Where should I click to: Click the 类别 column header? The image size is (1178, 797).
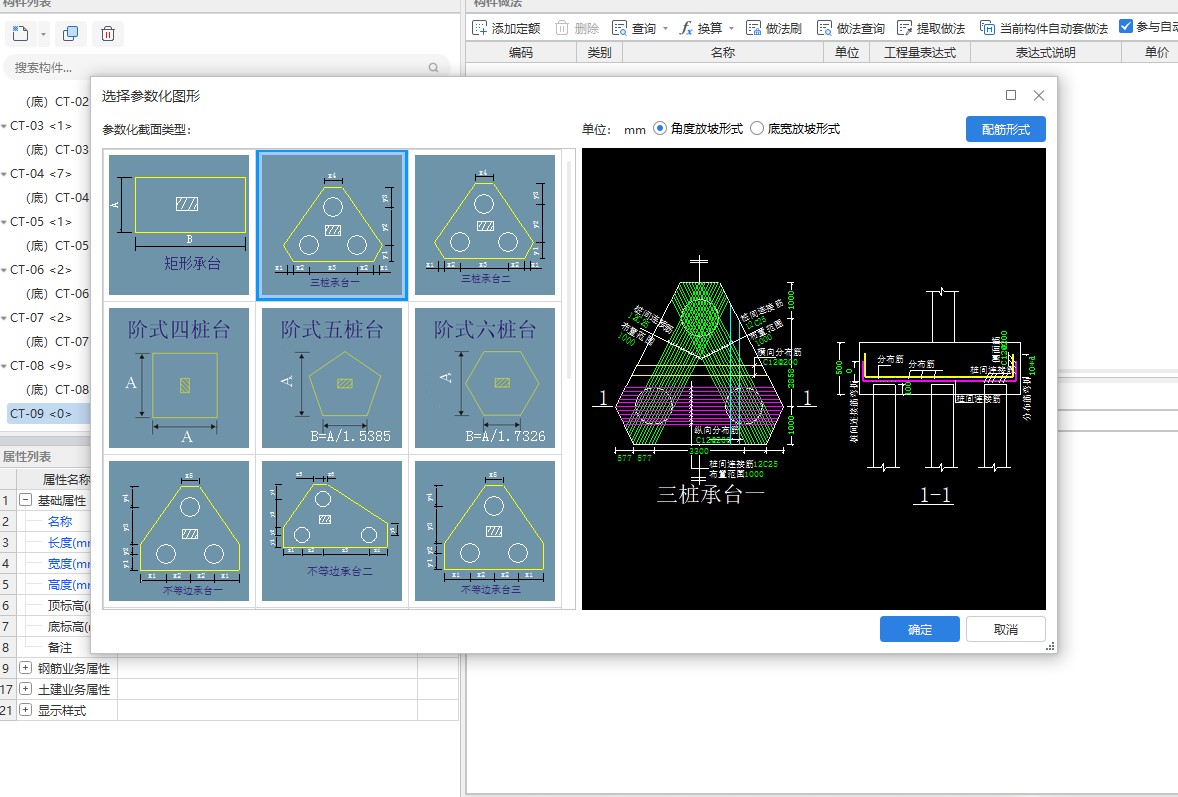(x=600, y=53)
